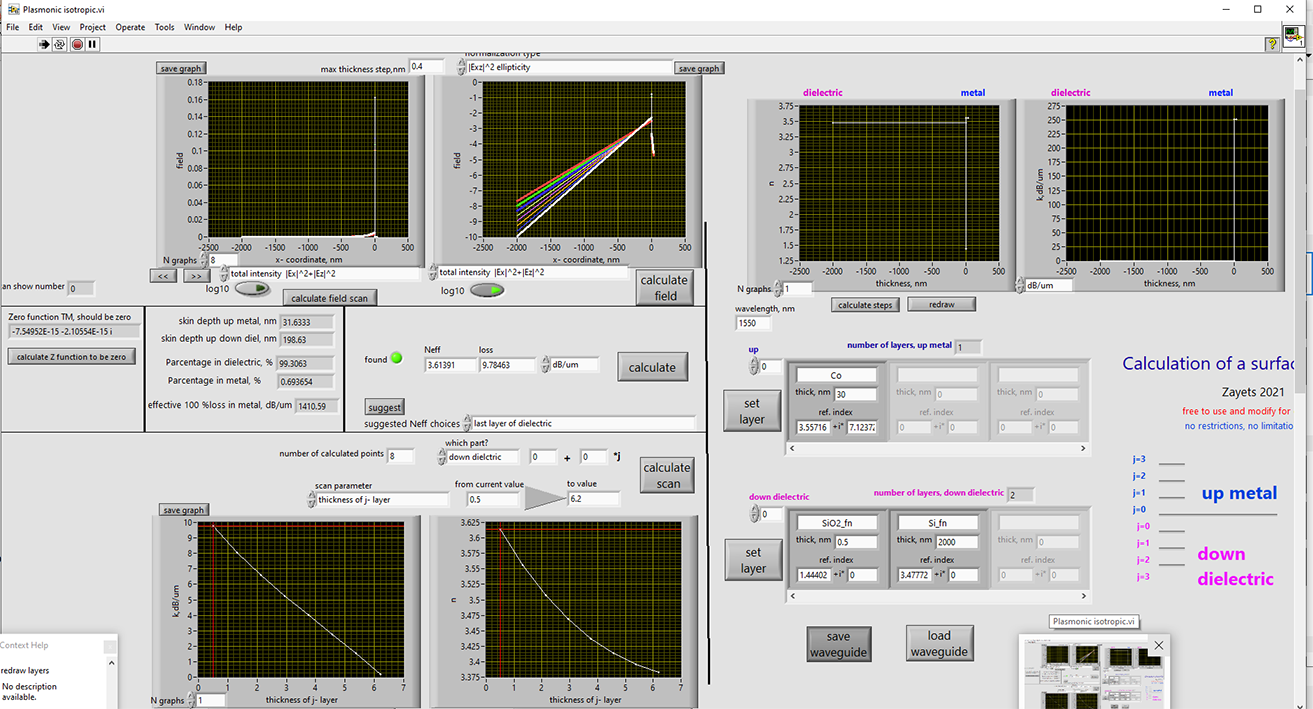Click the Pause icon in the toolbar
The image size is (1313, 709).
[93, 44]
